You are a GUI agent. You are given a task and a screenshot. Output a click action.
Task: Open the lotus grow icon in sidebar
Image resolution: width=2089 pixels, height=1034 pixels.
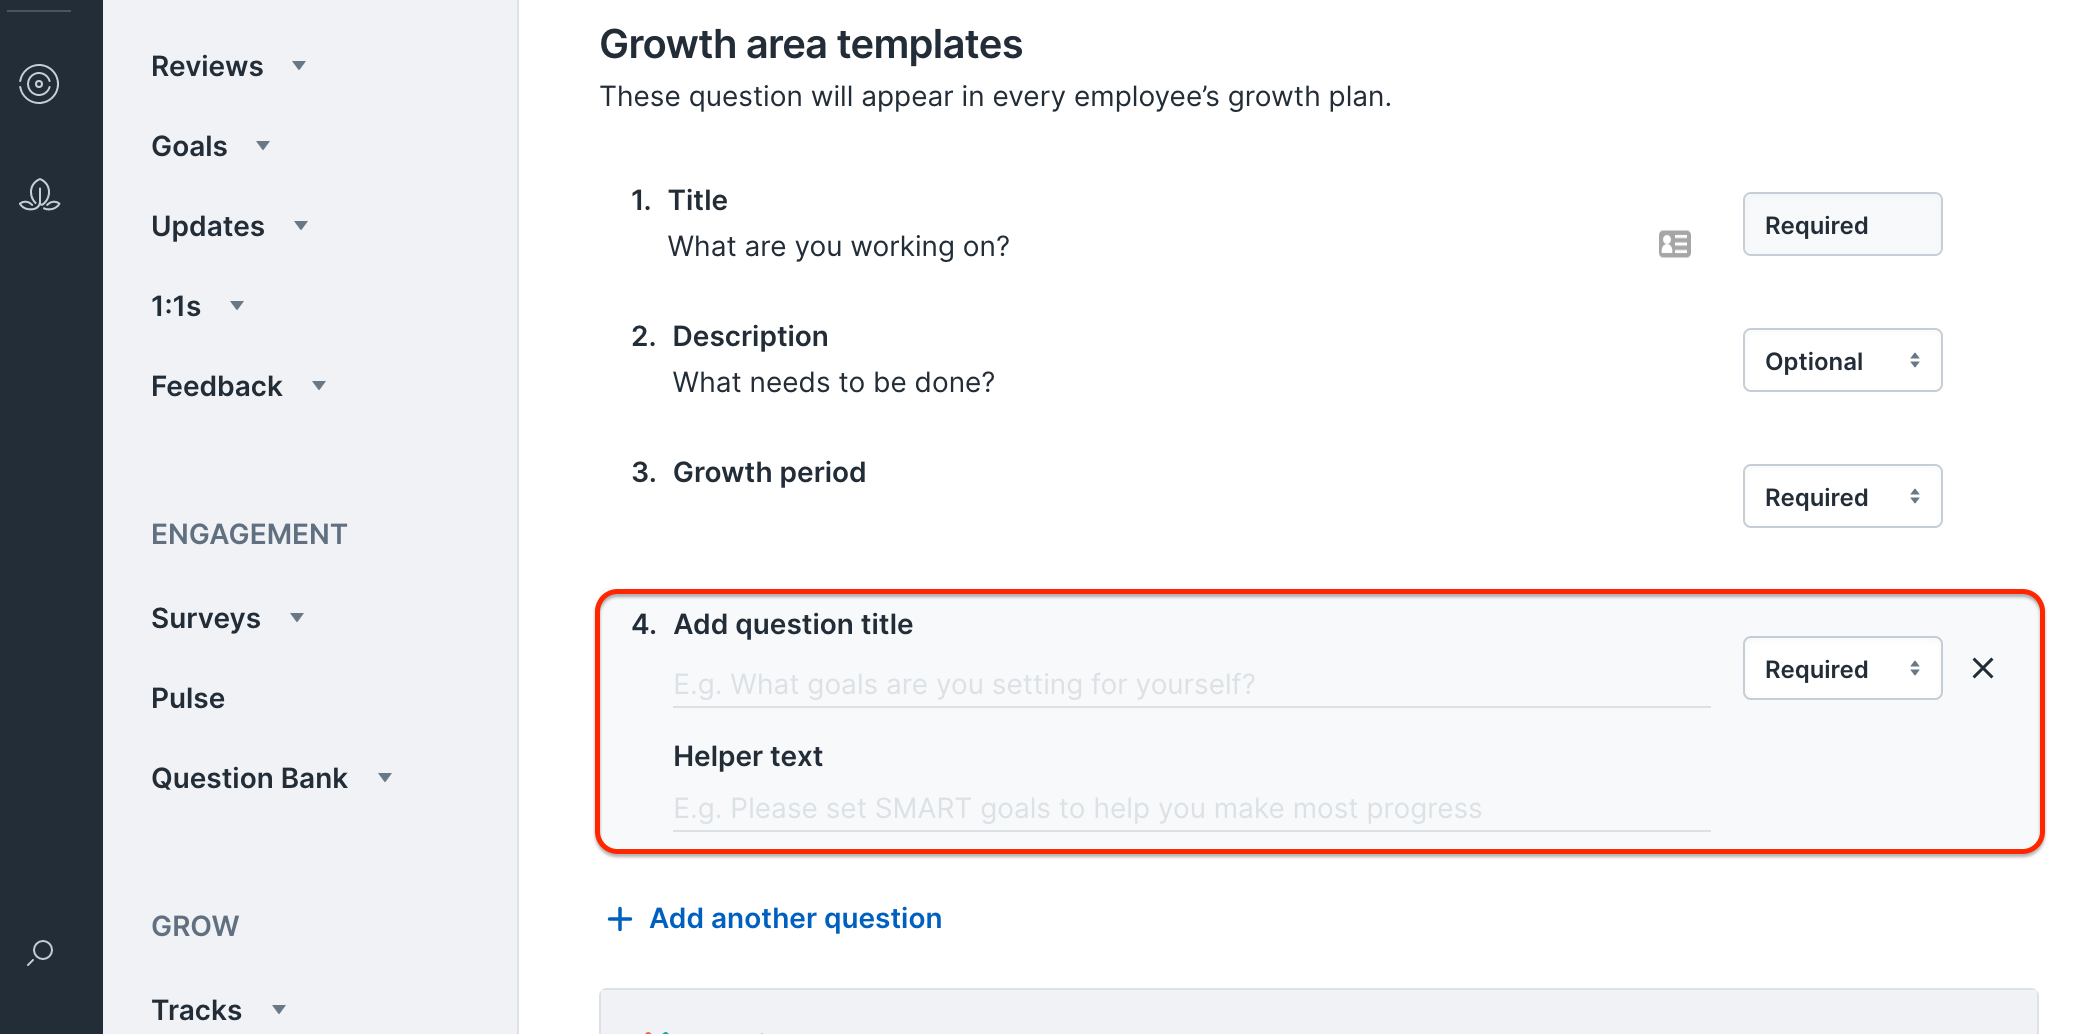39,195
